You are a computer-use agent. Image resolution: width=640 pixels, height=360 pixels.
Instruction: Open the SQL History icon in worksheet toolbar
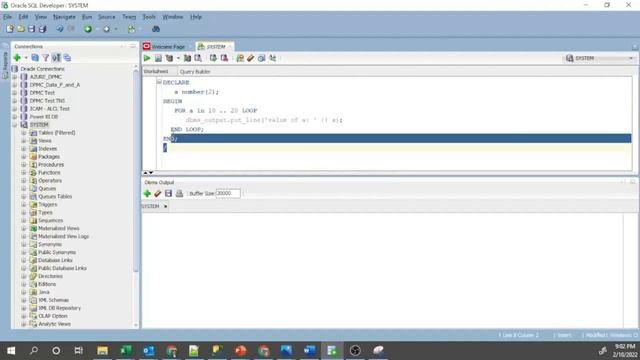tap(262, 58)
